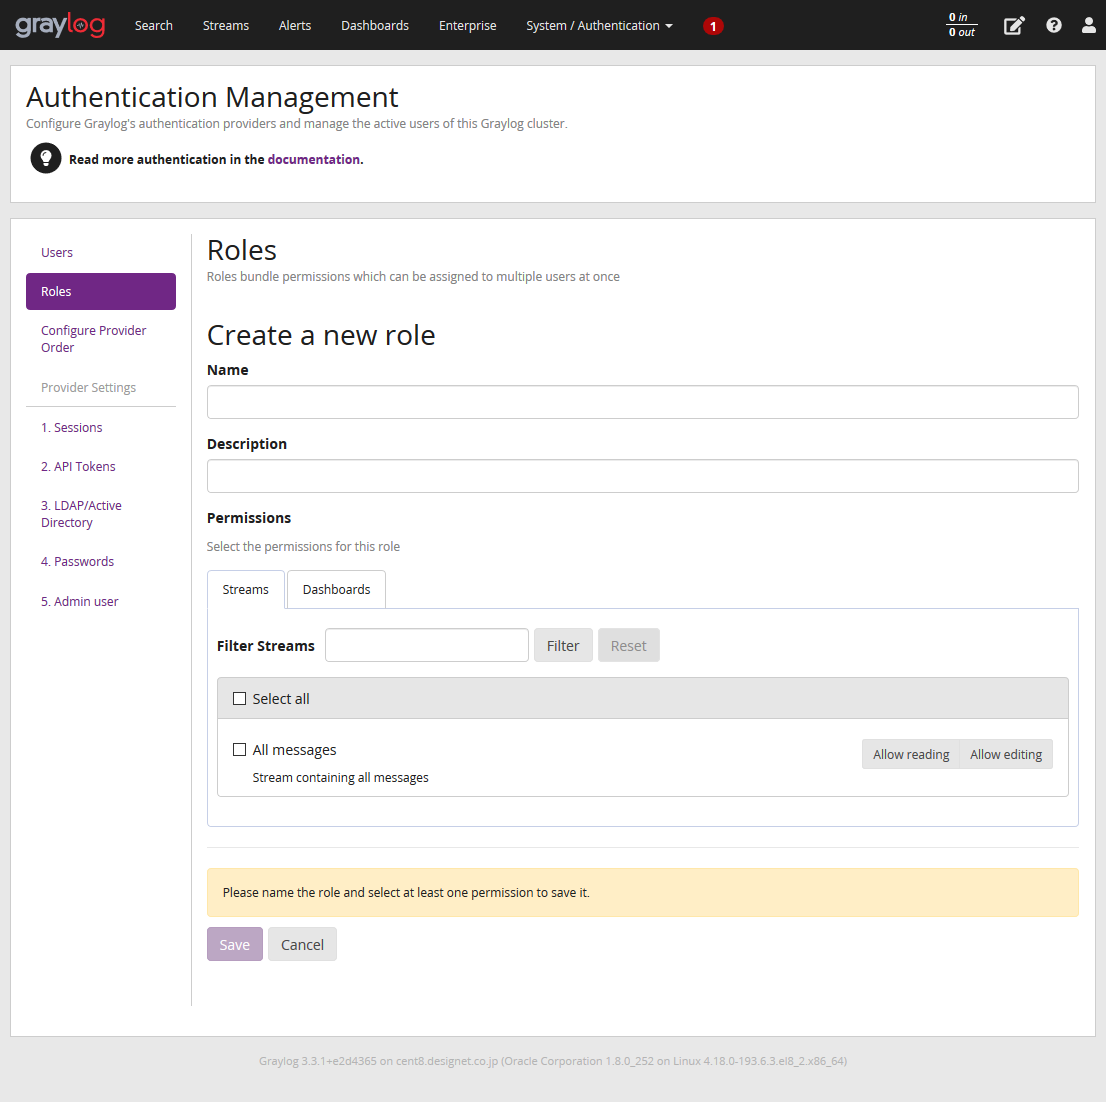Viewport: 1106px width, 1102px height.
Task: Open LDAP/Active Directory settings
Action: pyautogui.click(x=81, y=514)
